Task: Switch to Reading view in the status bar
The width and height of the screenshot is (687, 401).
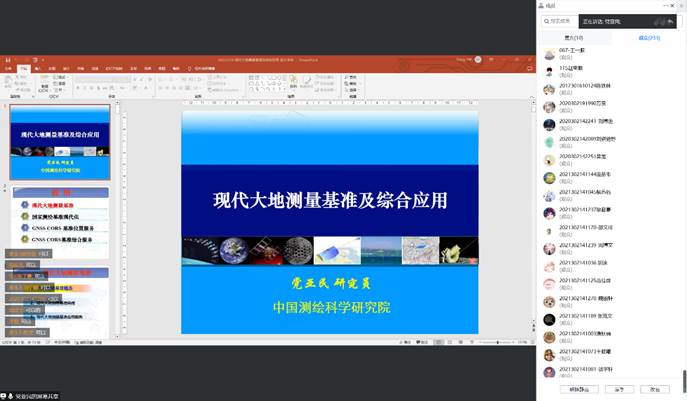Action: click(x=460, y=342)
